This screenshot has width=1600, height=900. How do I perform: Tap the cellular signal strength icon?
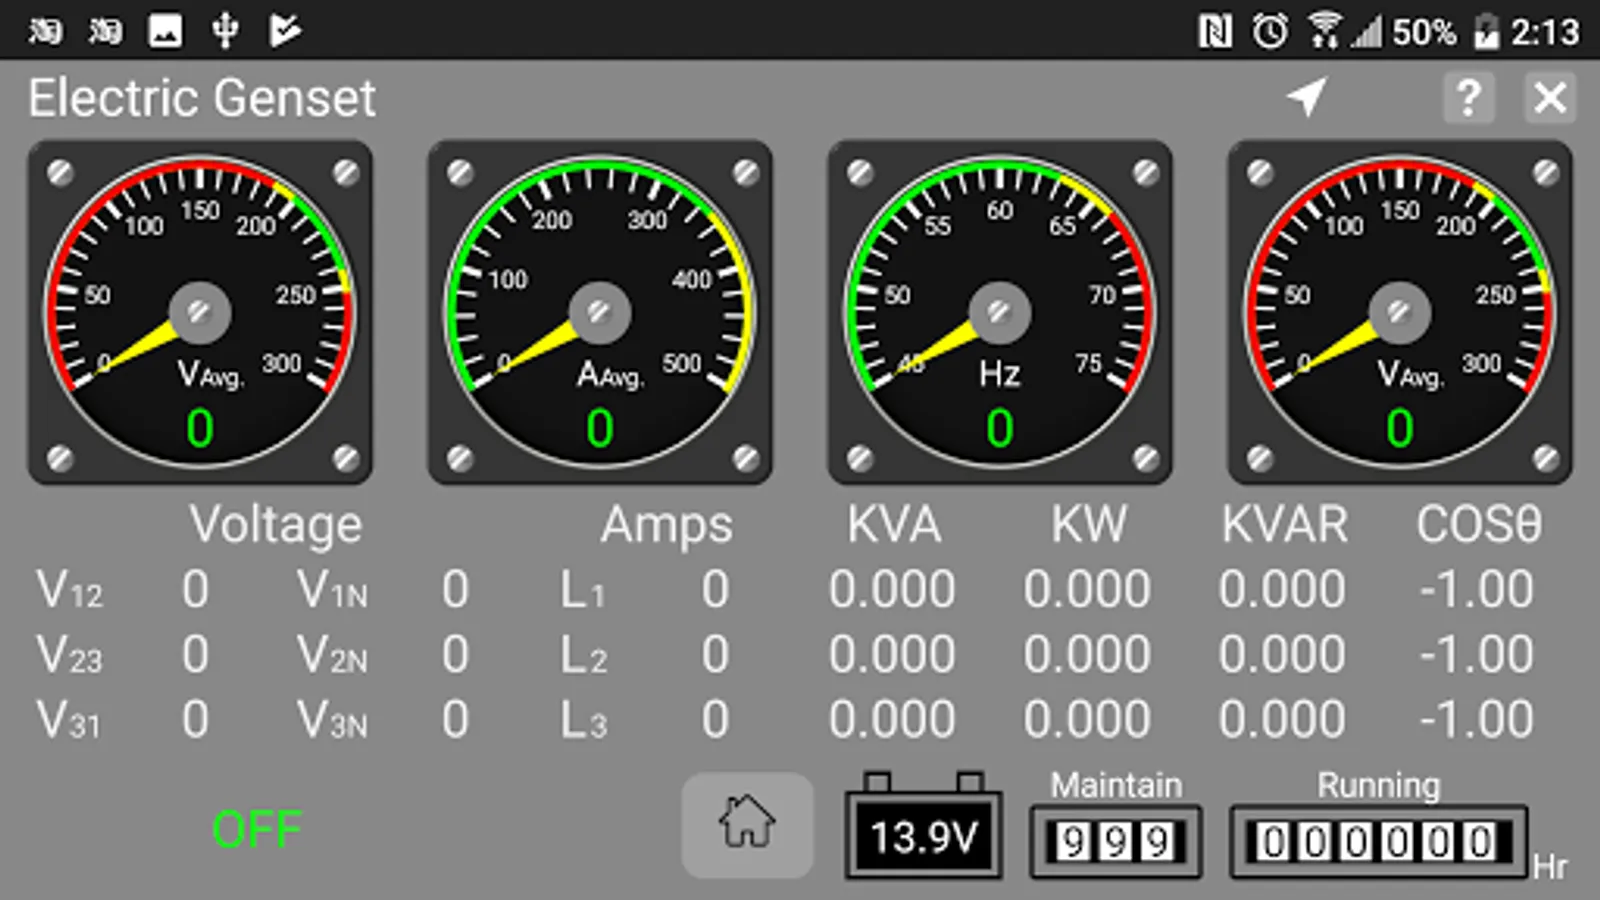click(x=1365, y=33)
